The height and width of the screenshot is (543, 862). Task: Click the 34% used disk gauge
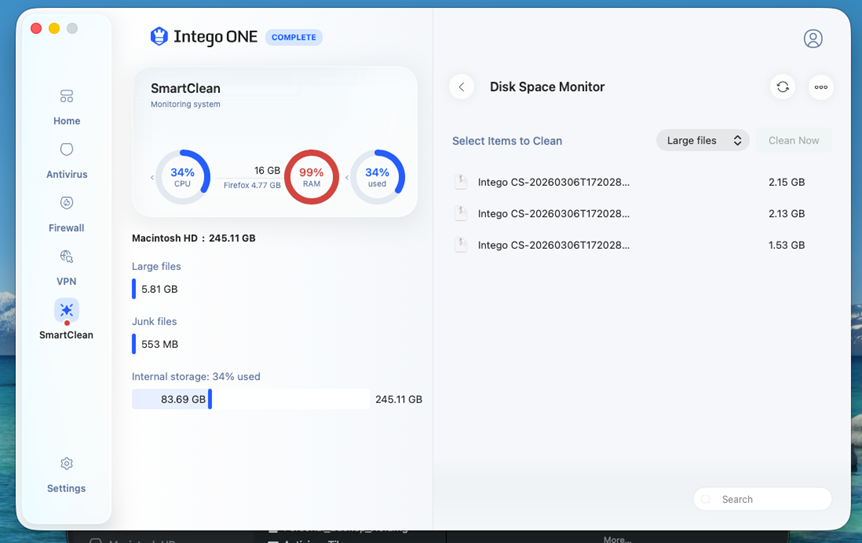point(377,177)
